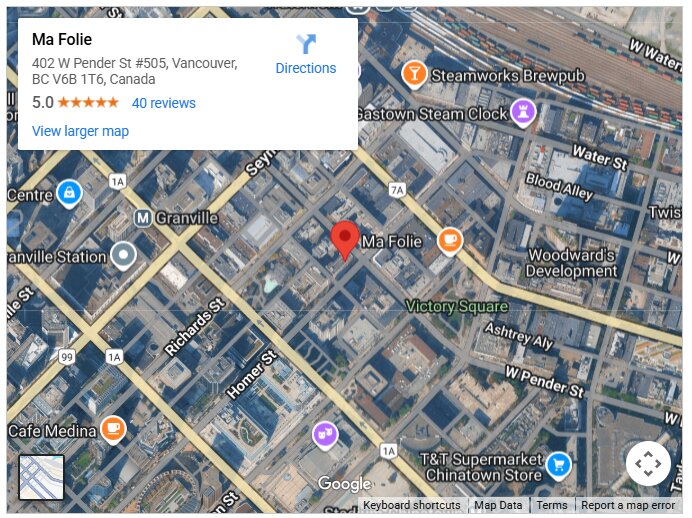The image size is (692, 518).
Task: Open camera controls round button
Action: pos(648,464)
